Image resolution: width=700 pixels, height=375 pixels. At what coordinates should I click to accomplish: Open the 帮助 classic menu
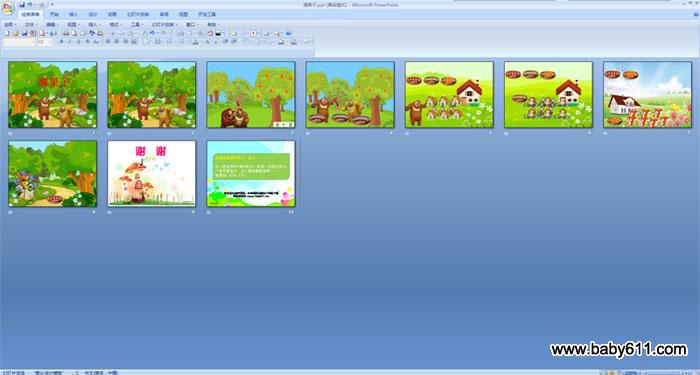[x=213, y=25]
